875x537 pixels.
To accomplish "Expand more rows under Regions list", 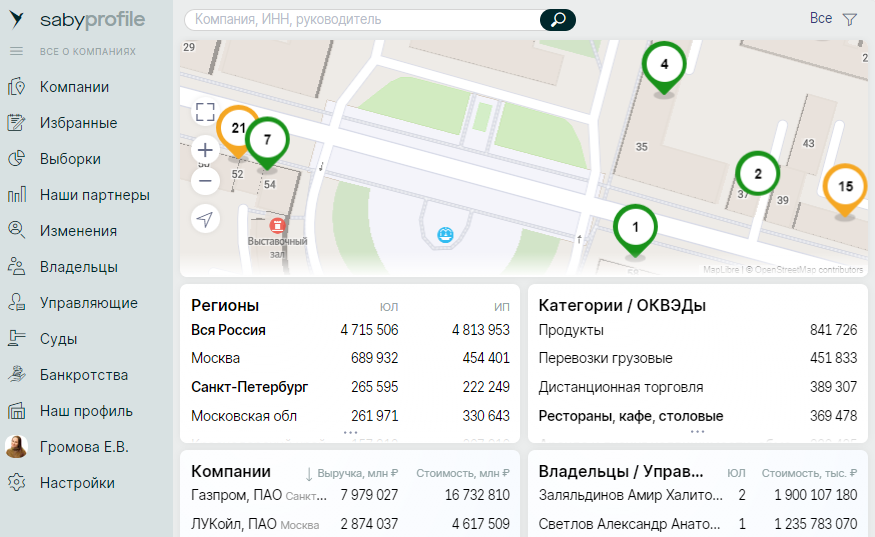I will [350, 432].
